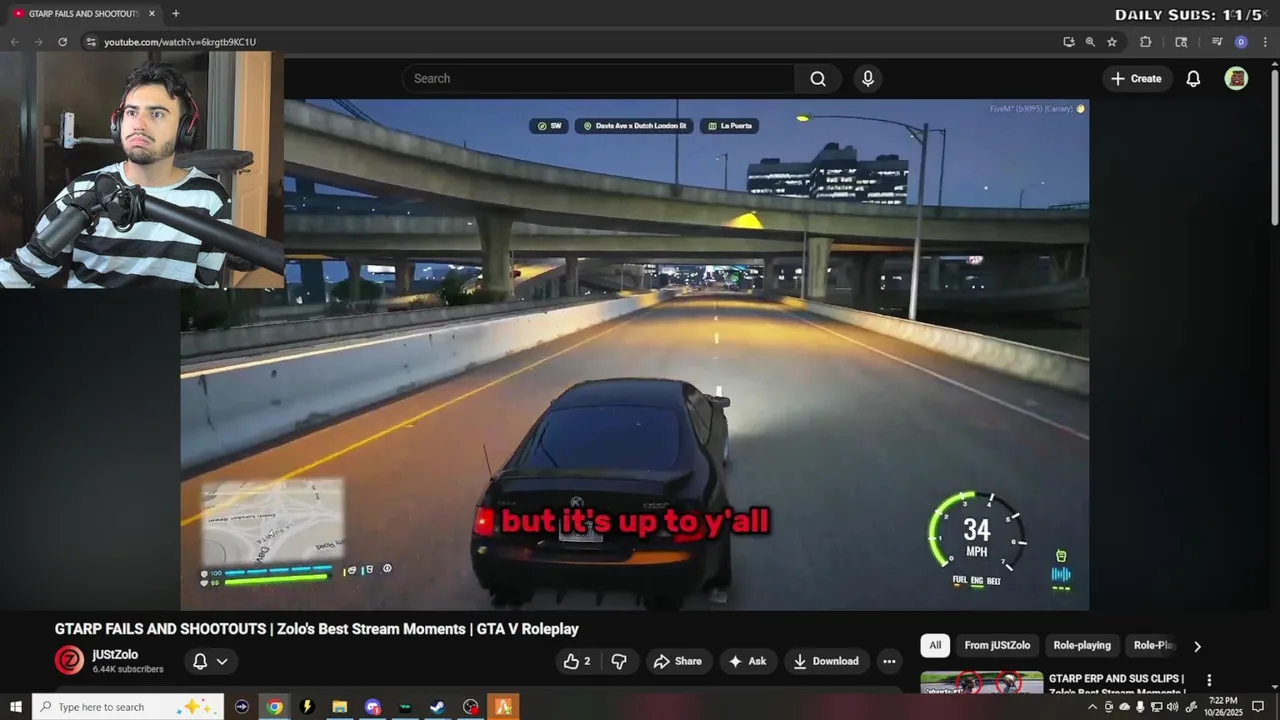This screenshot has width=1280, height=720.
Task: Click the video player to pause
Action: pyautogui.click(x=635, y=354)
